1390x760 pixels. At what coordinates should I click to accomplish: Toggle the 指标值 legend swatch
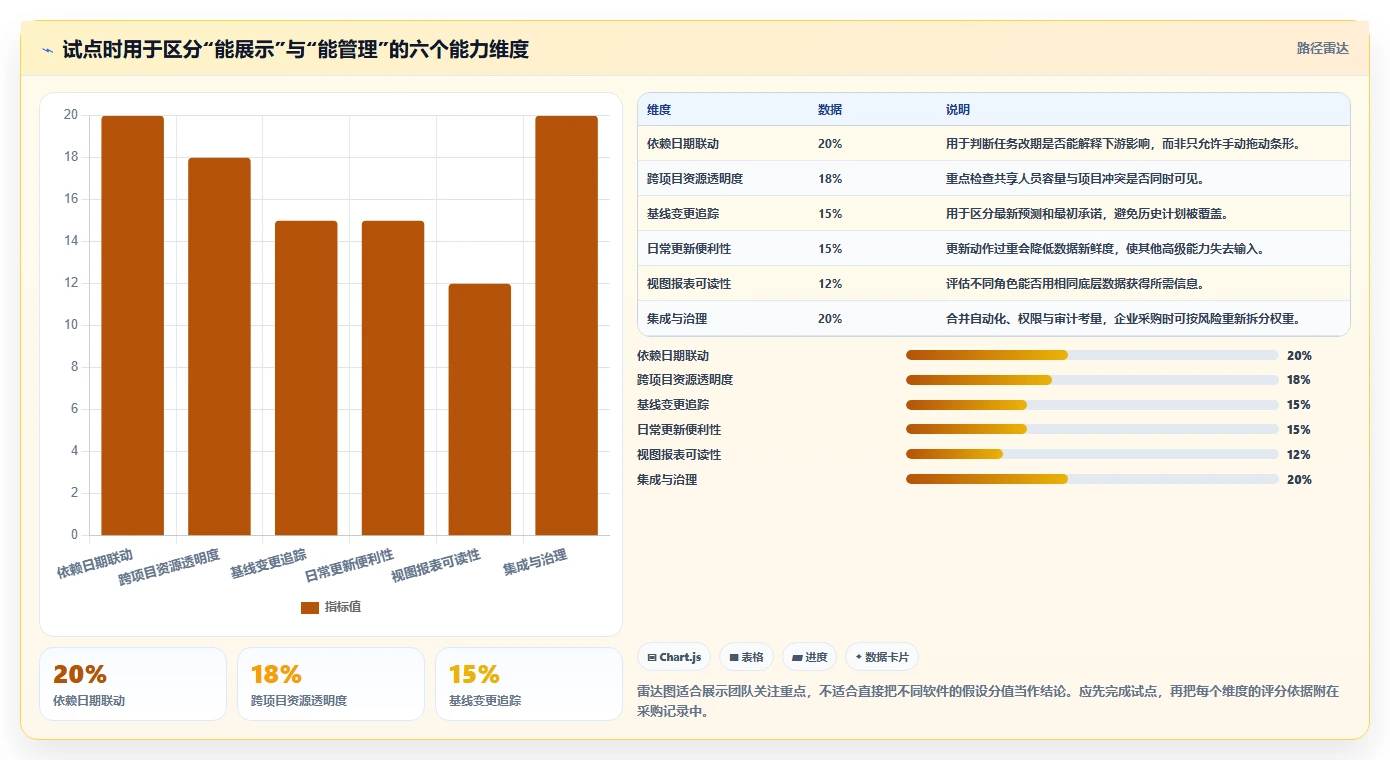click(310, 607)
